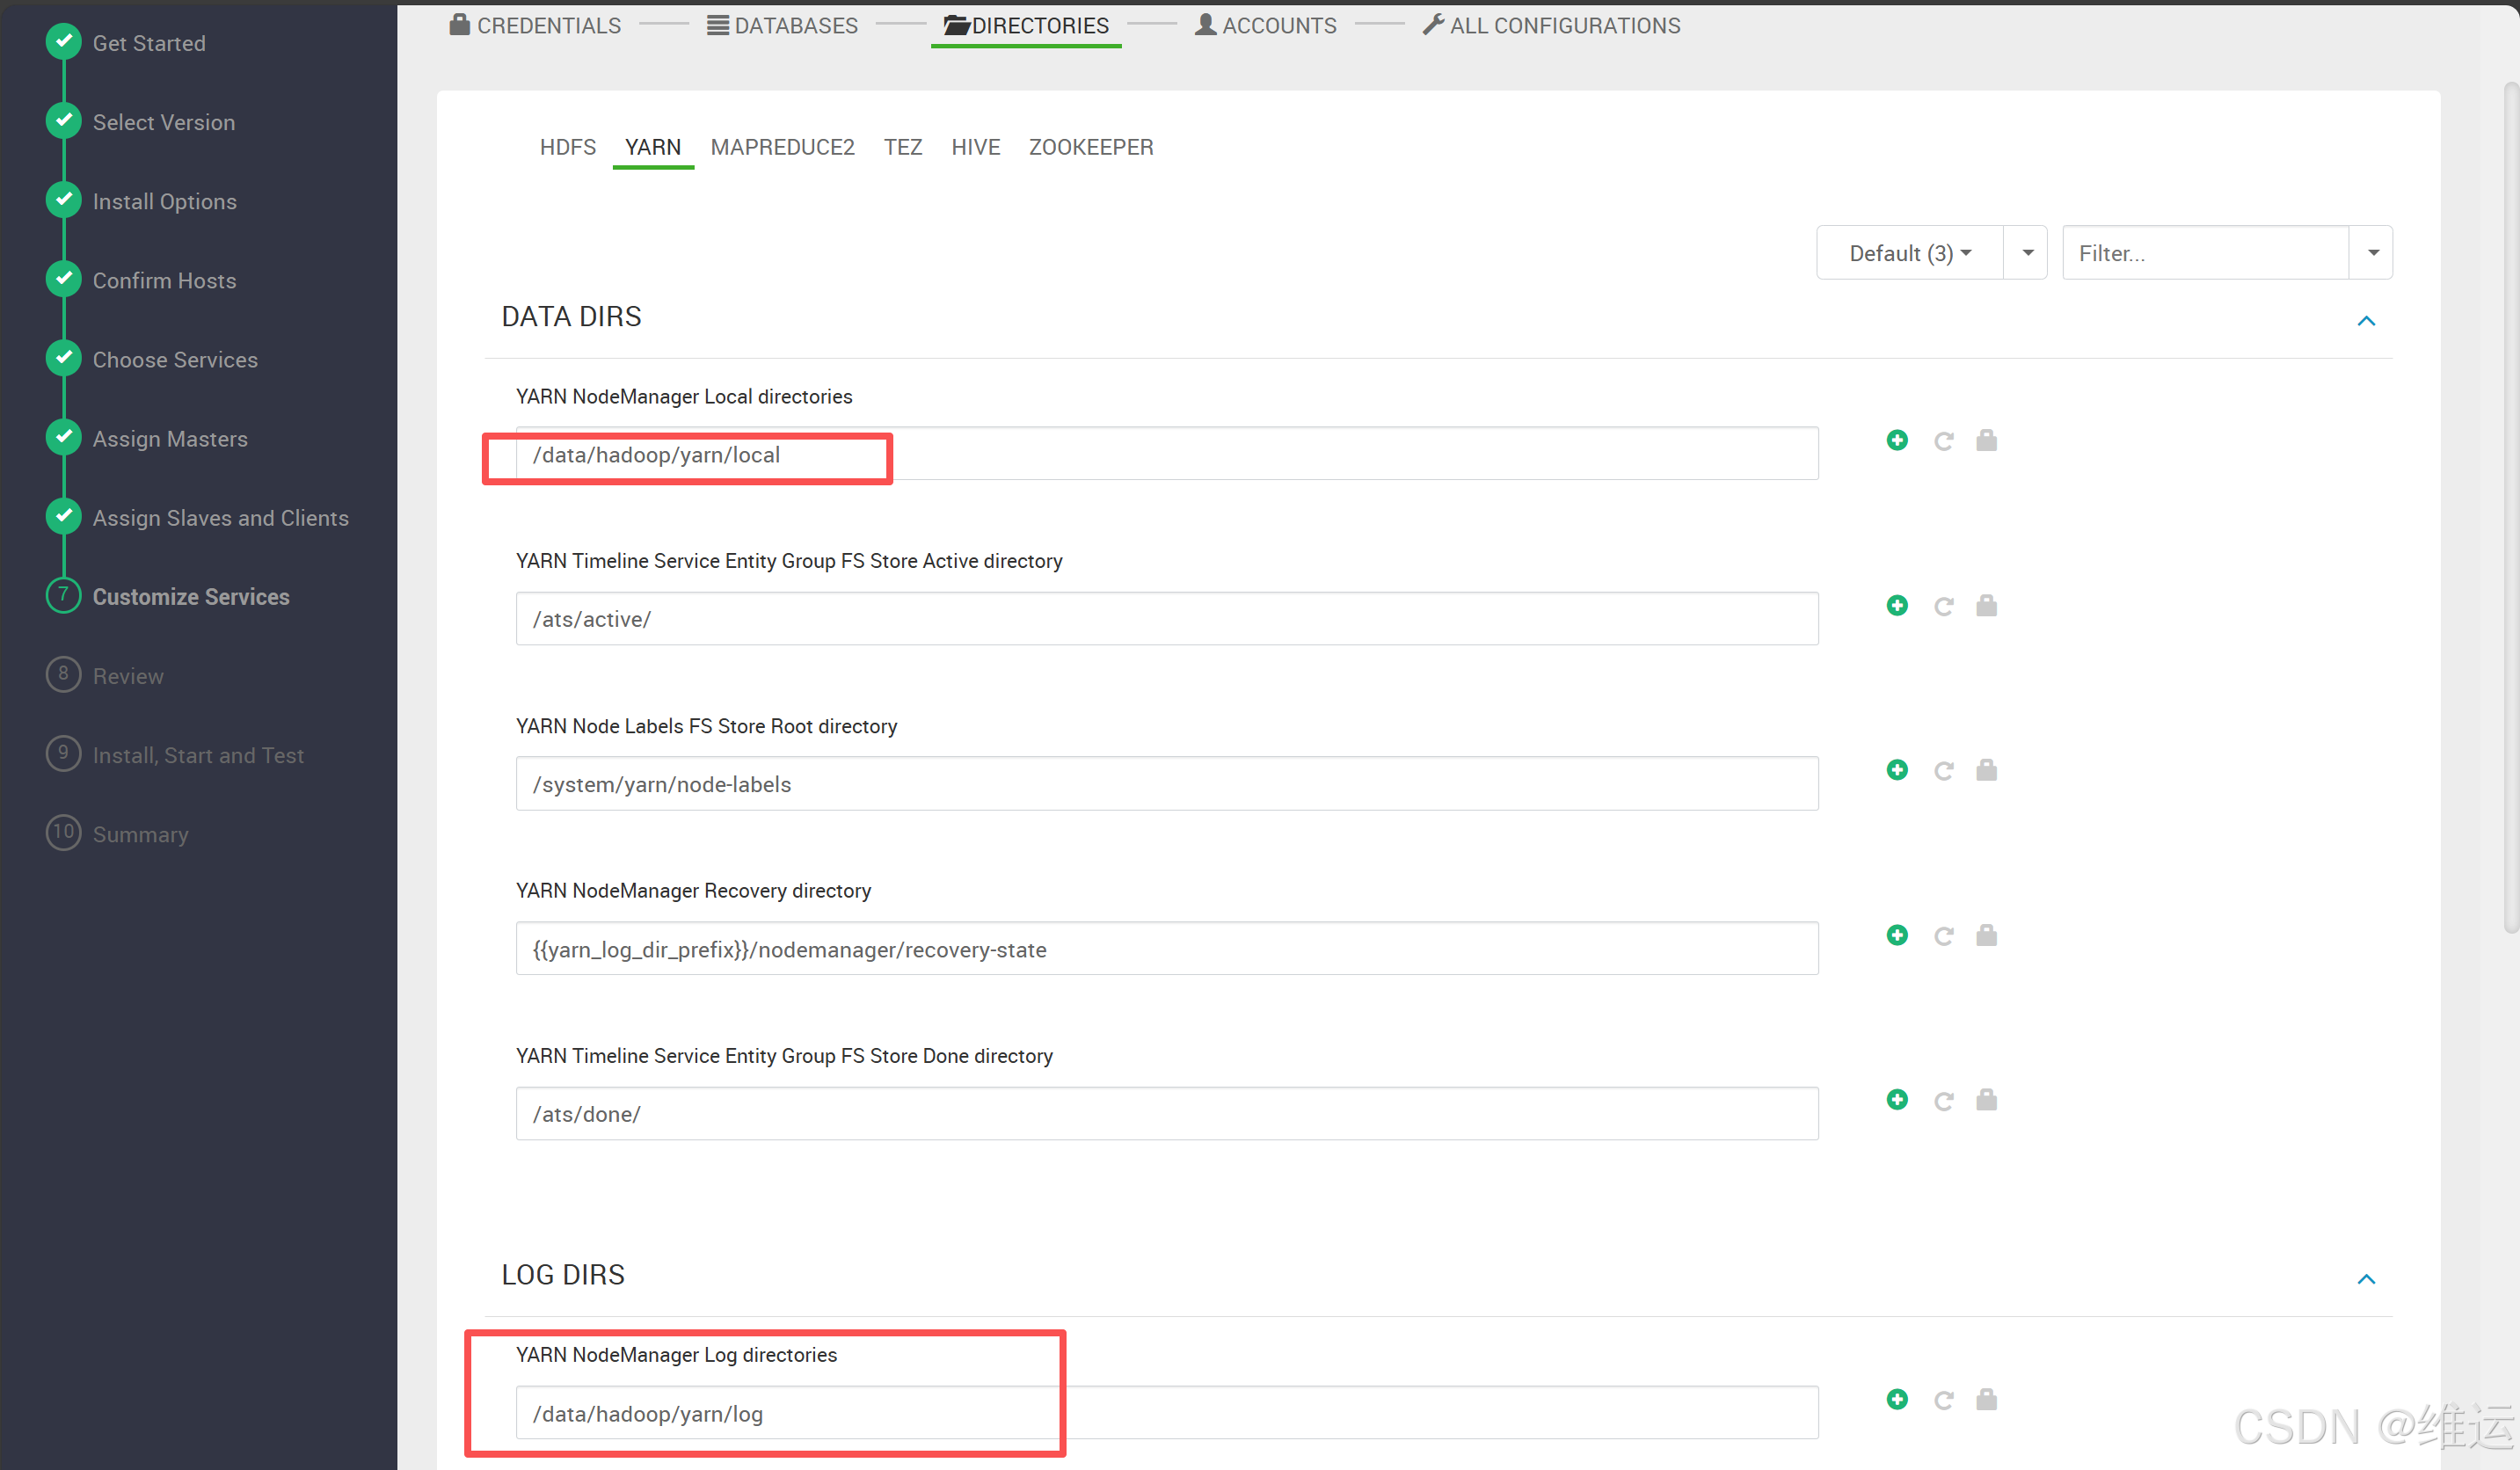Switch to the MAPREDUCE2 service tab
The height and width of the screenshot is (1470, 2520).
(x=782, y=147)
